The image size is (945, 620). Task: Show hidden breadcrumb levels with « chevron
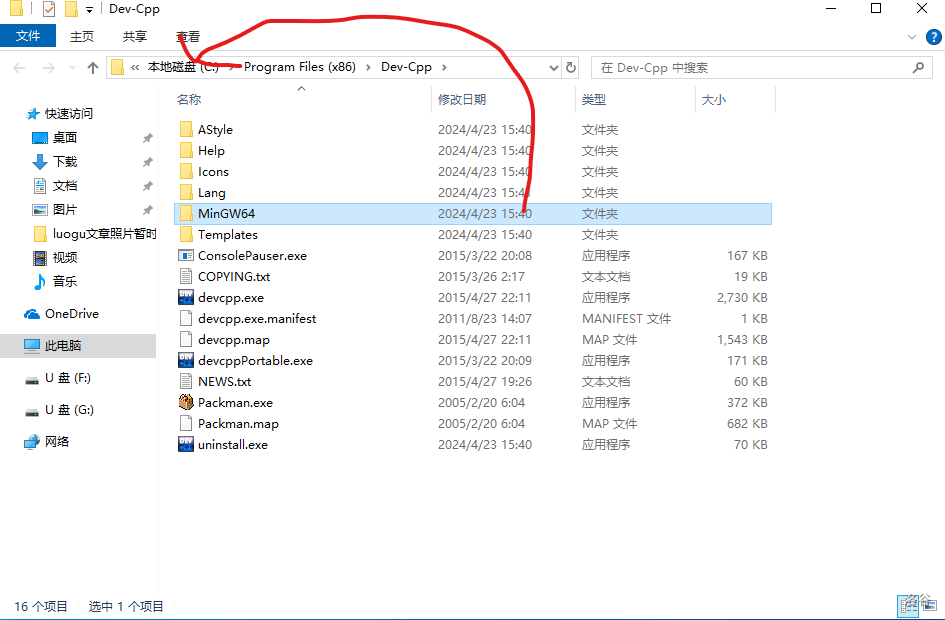click(x=135, y=67)
